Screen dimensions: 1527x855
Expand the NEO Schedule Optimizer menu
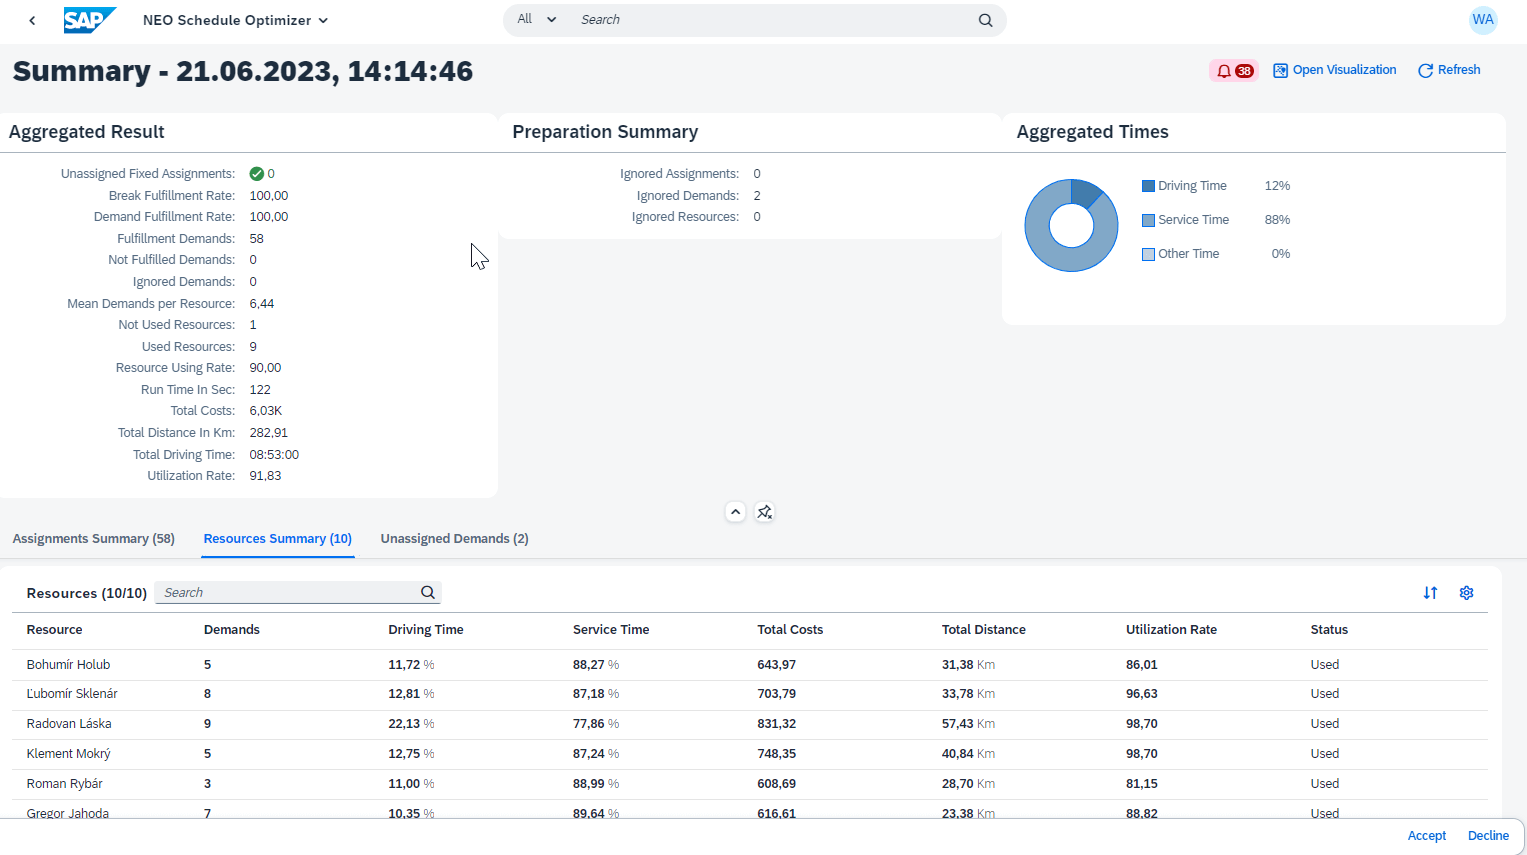235,20
